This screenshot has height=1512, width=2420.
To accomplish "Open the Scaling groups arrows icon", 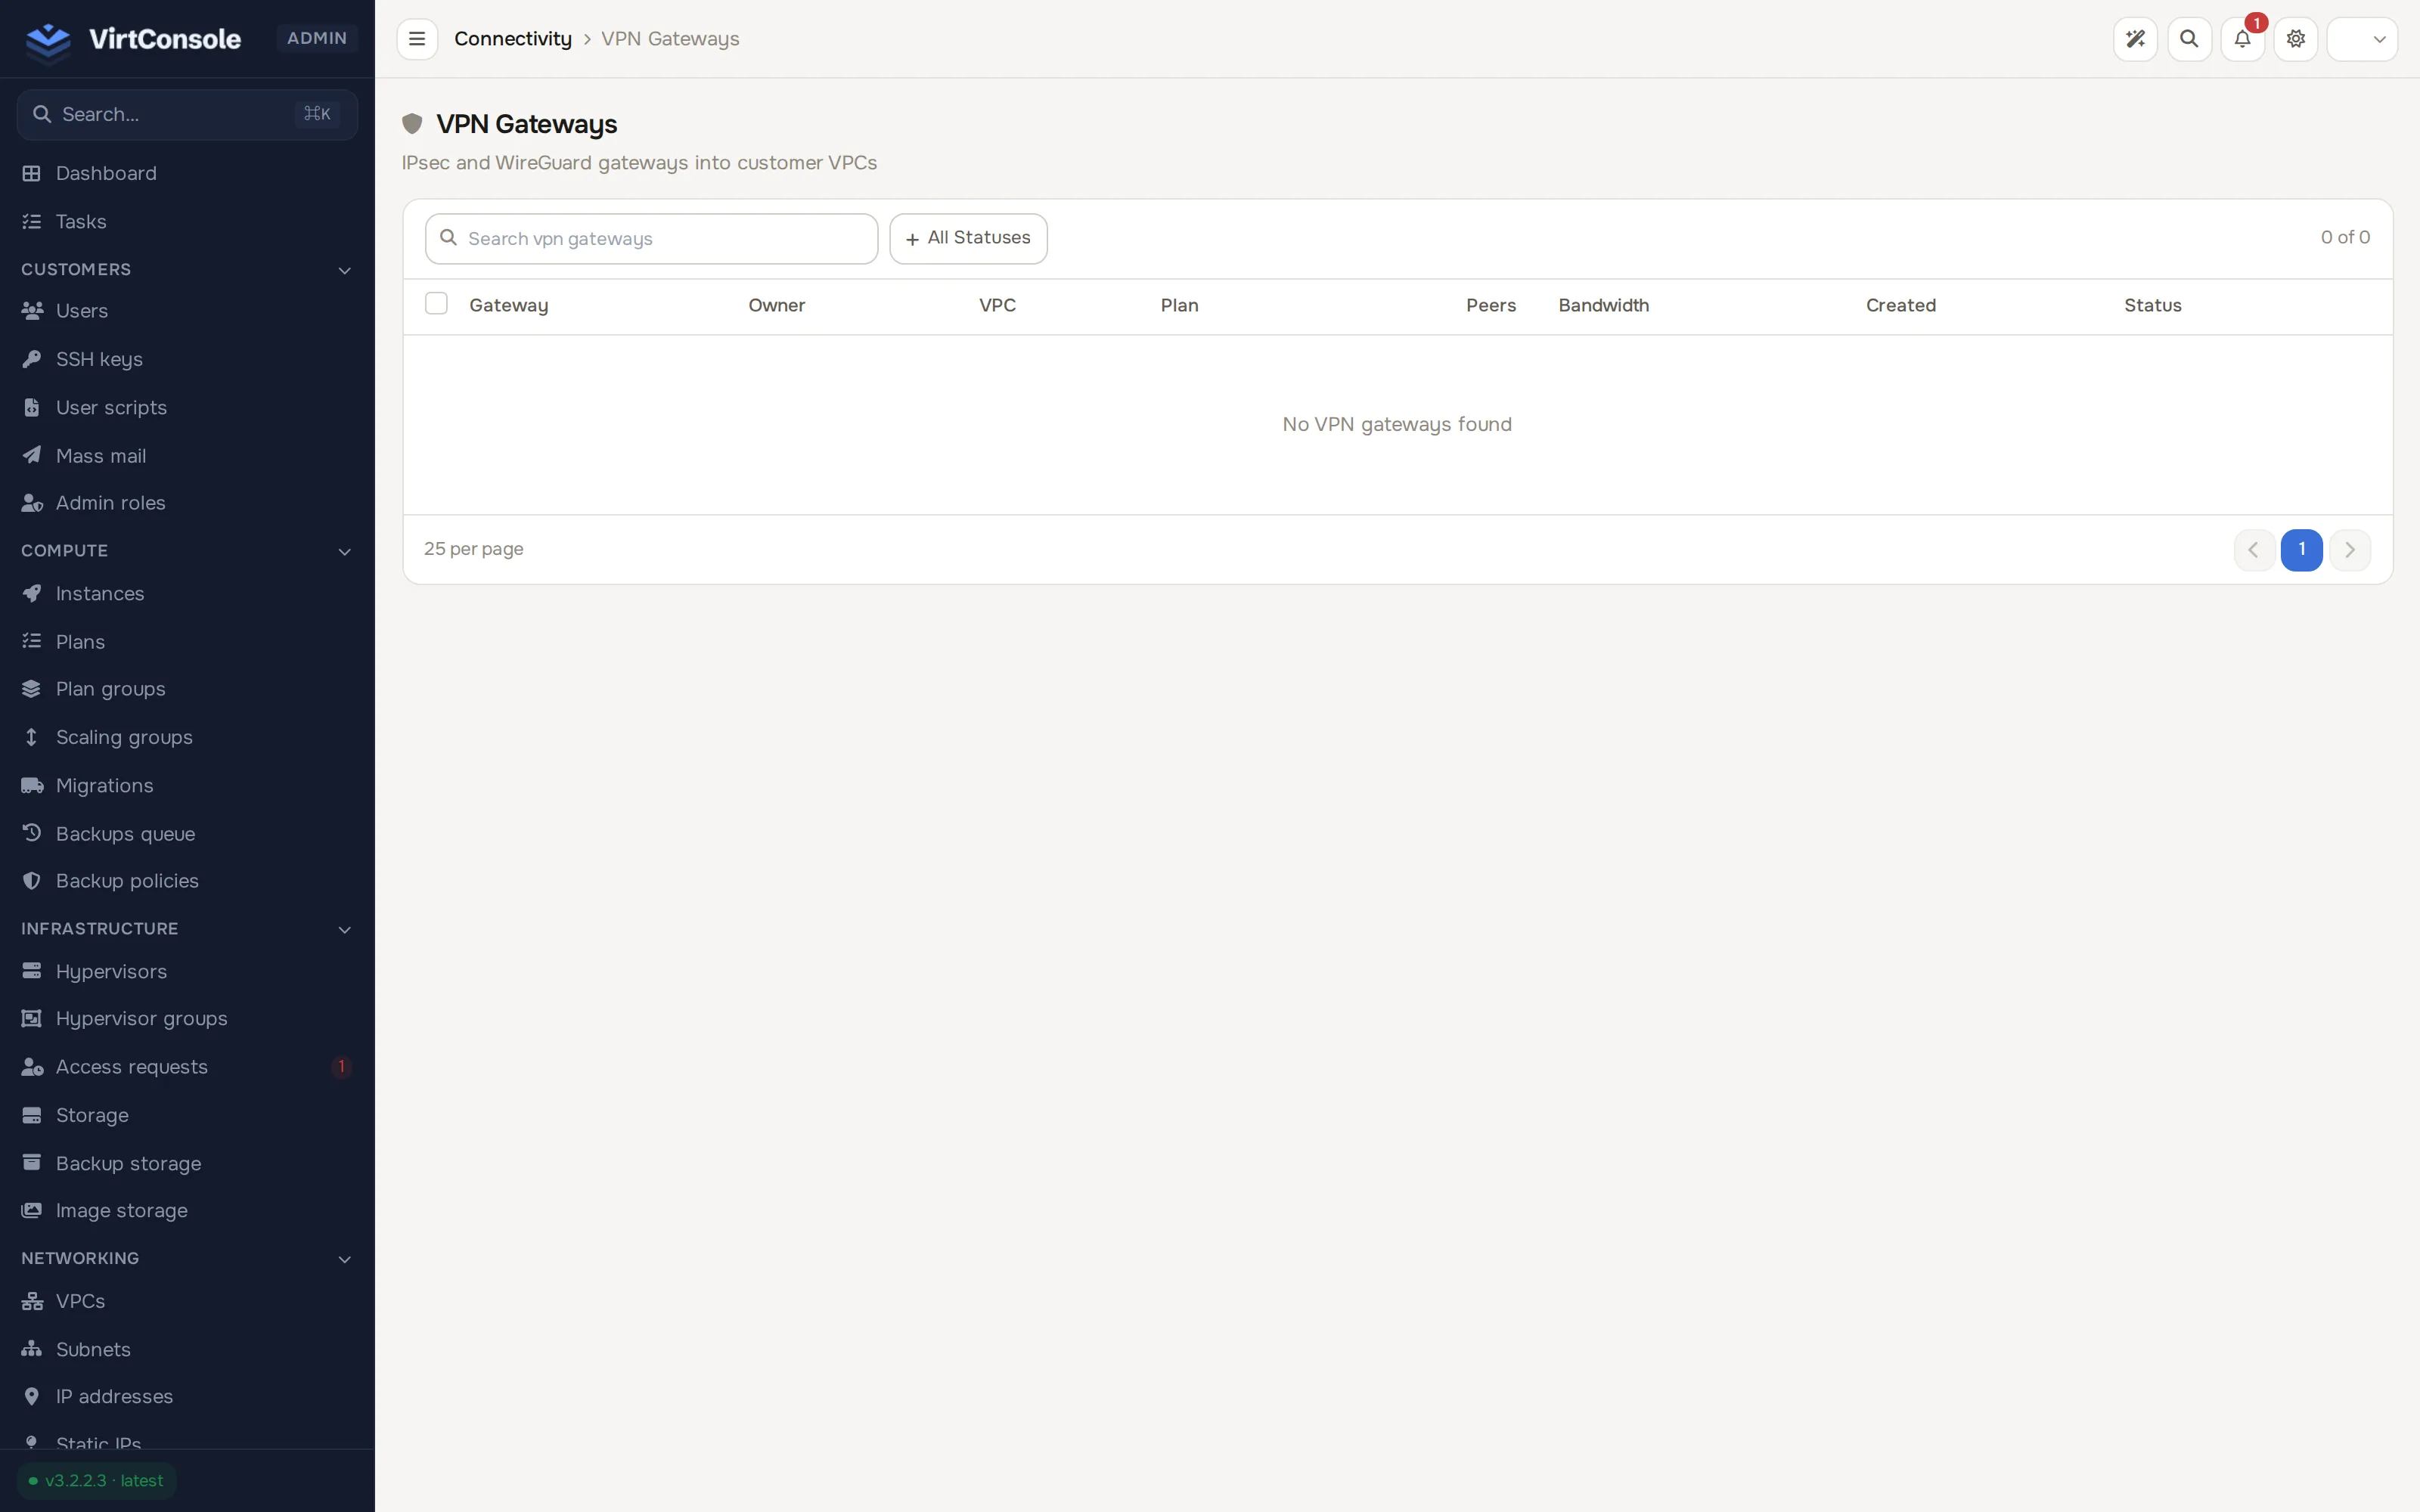I will [32, 737].
